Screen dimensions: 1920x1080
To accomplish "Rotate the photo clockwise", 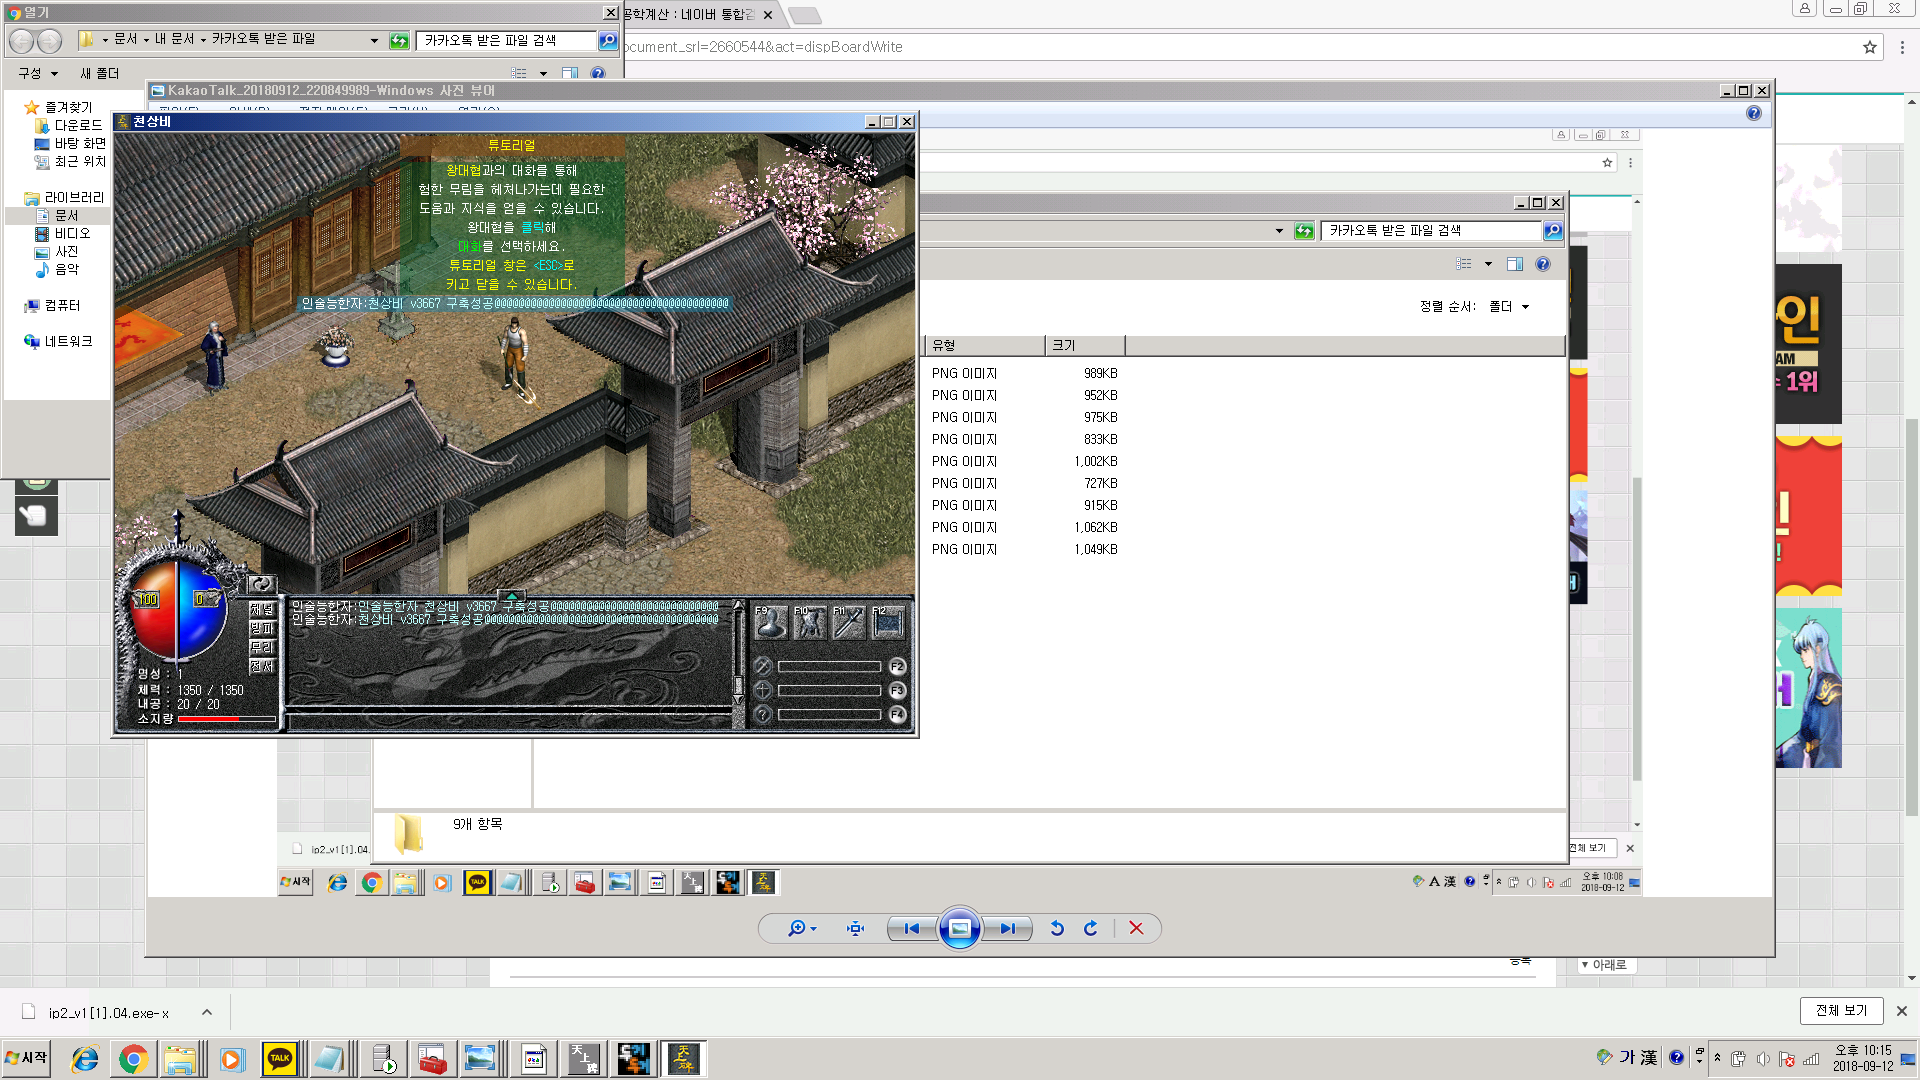I will pyautogui.click(x=1091, y=928).
